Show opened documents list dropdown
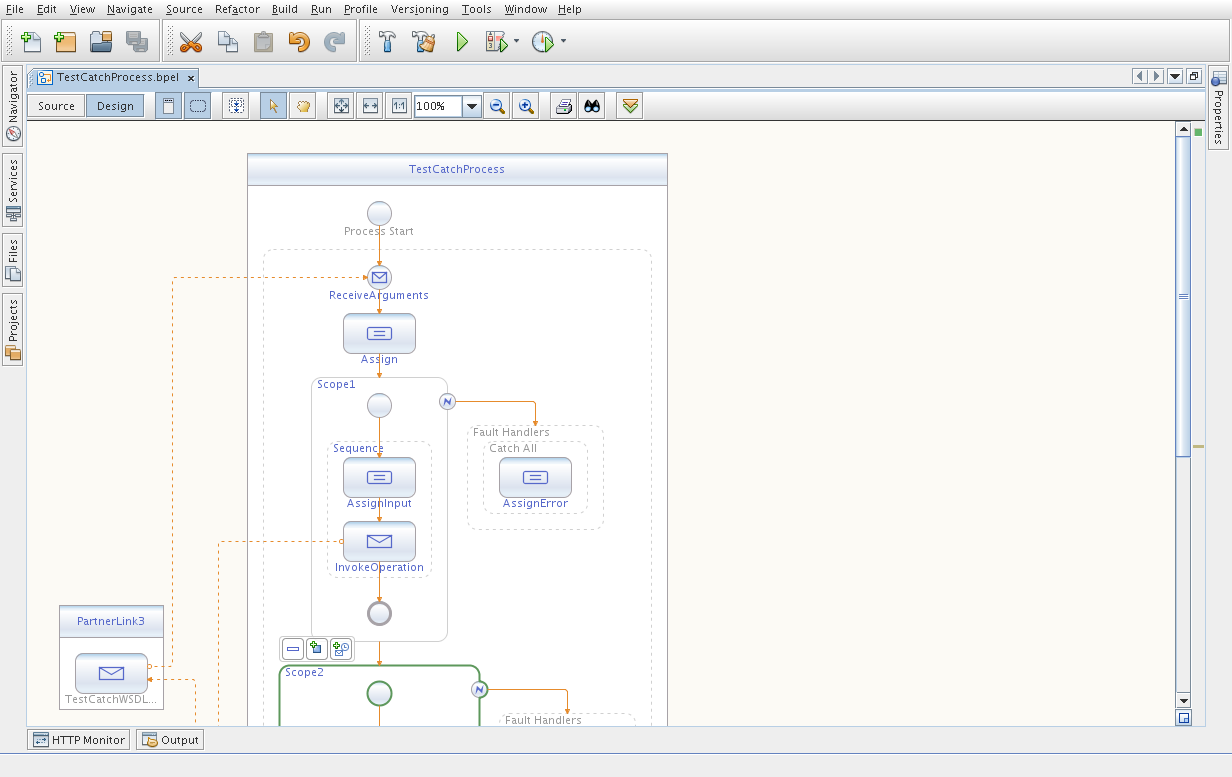This screenshot has height=777, width=1232. (x=1175, y=77)
